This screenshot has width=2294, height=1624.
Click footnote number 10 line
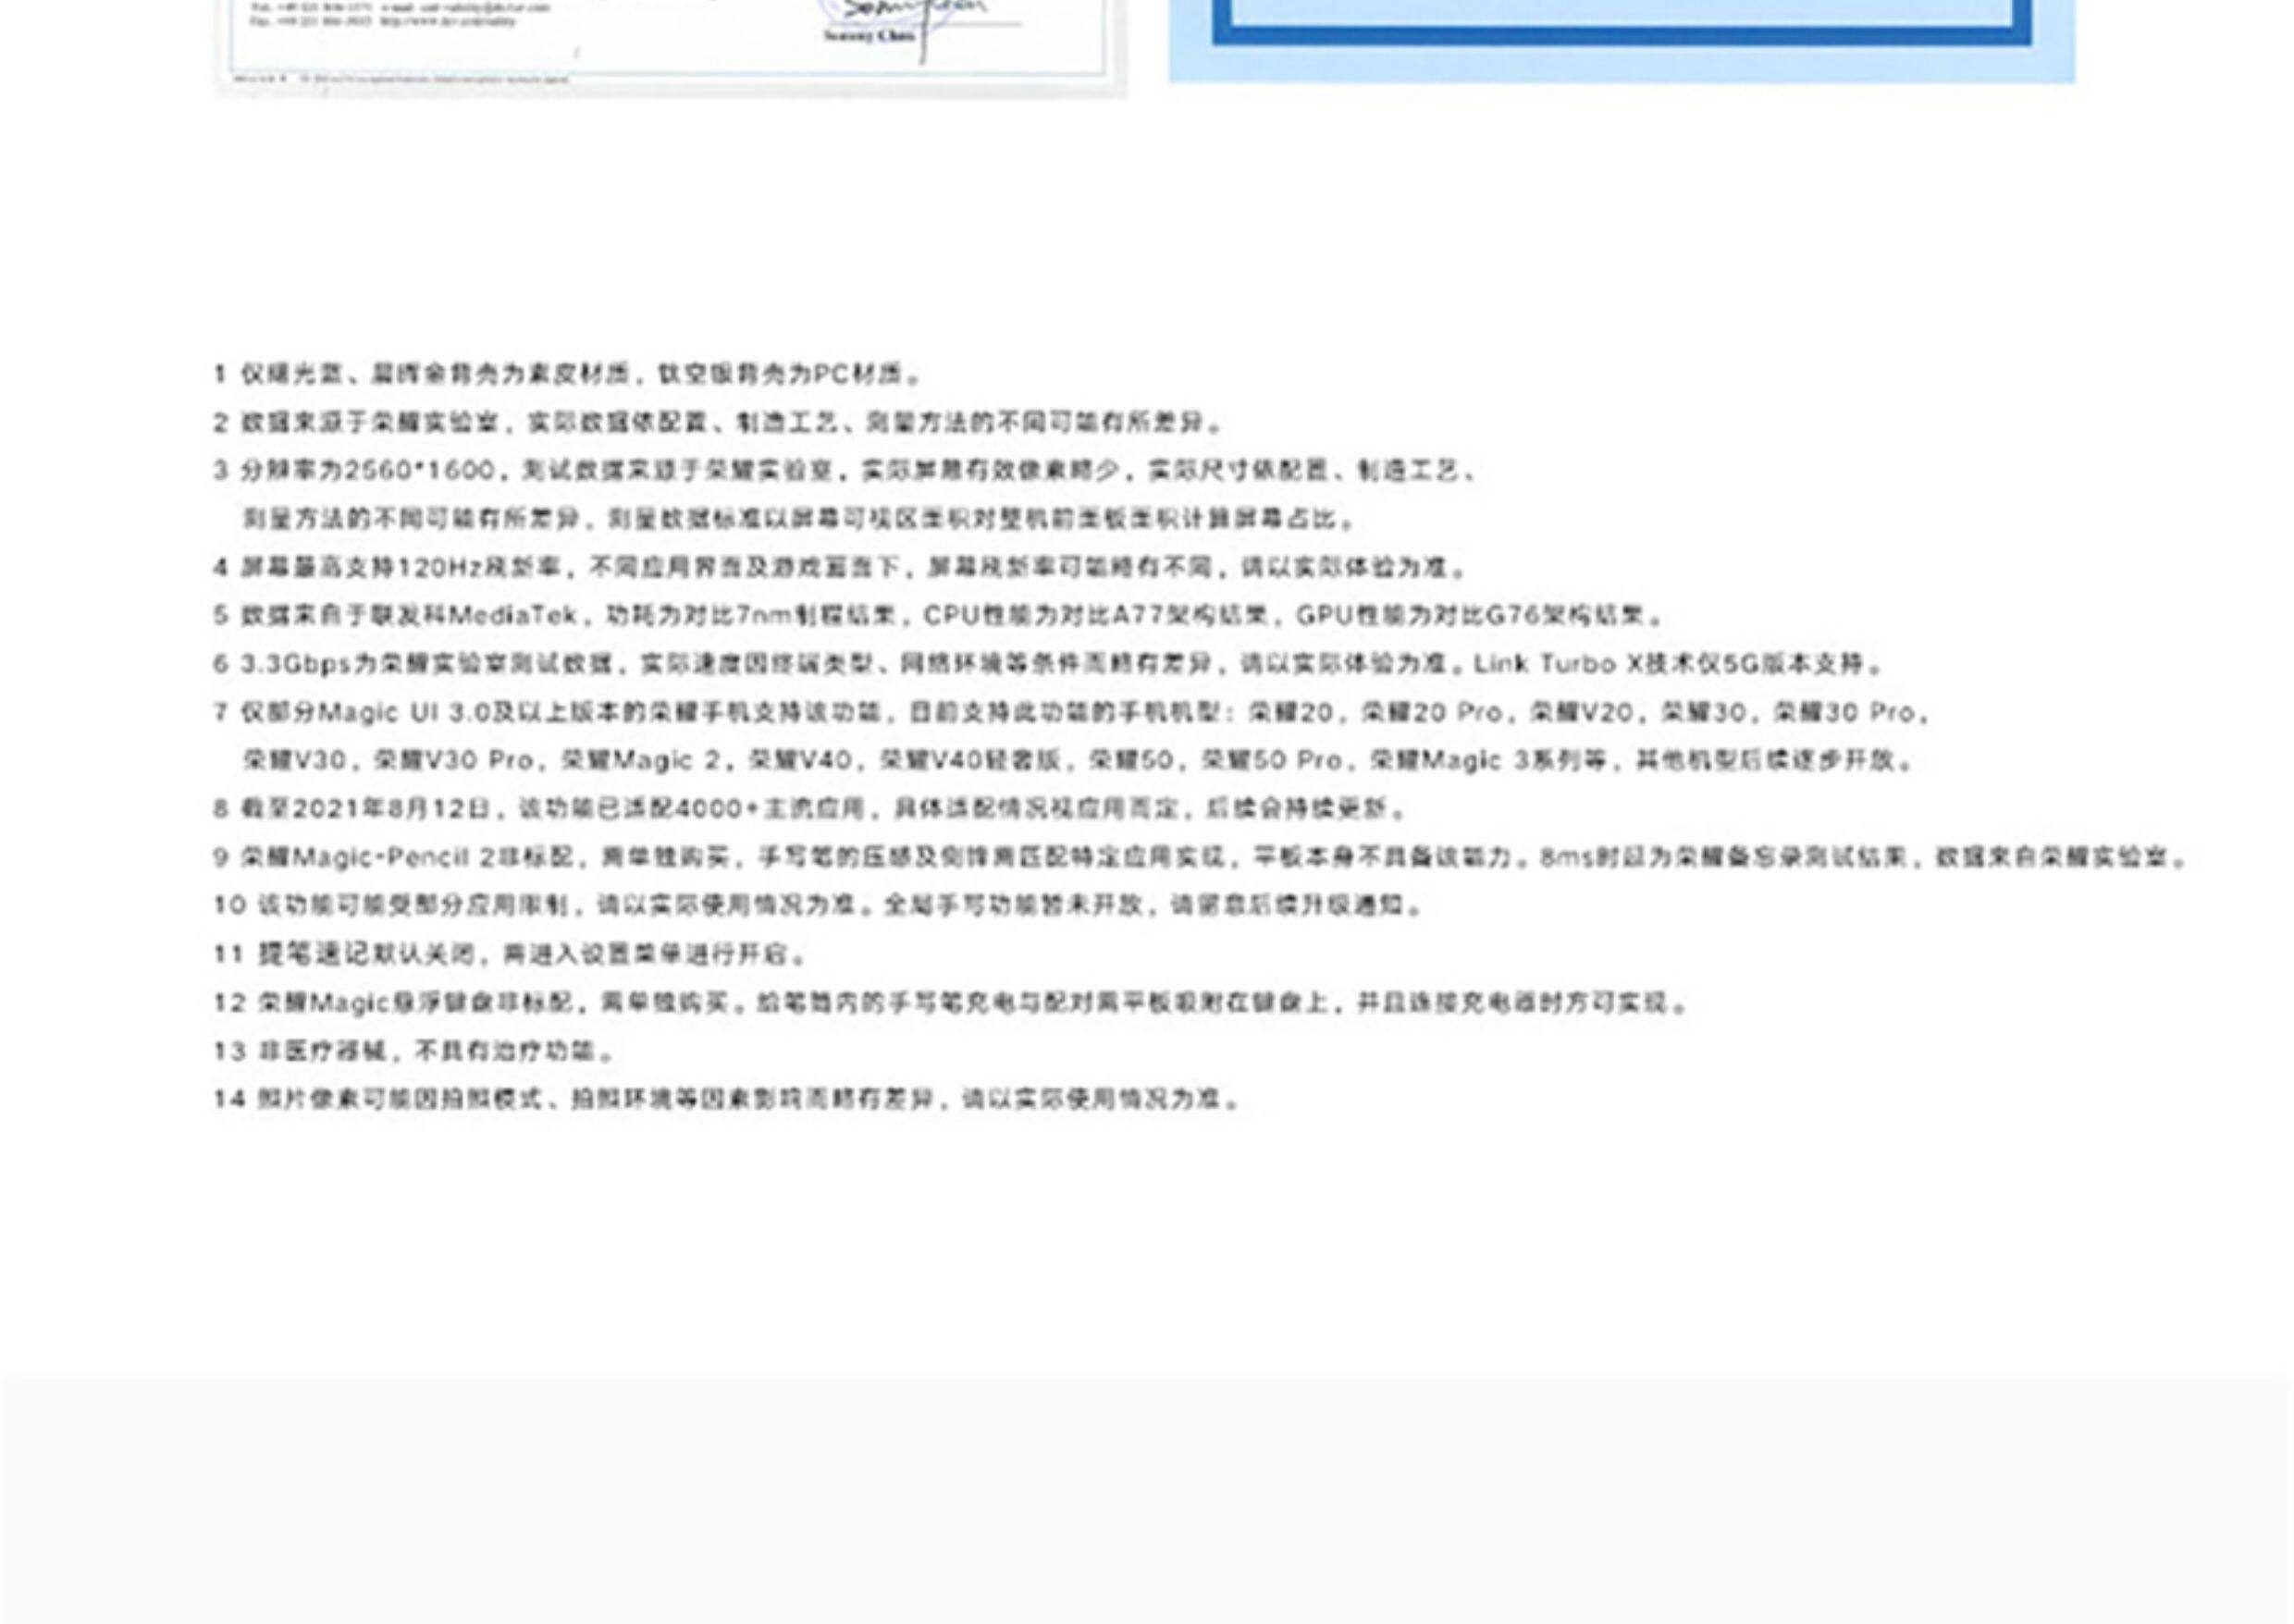(x=818, y=906)
